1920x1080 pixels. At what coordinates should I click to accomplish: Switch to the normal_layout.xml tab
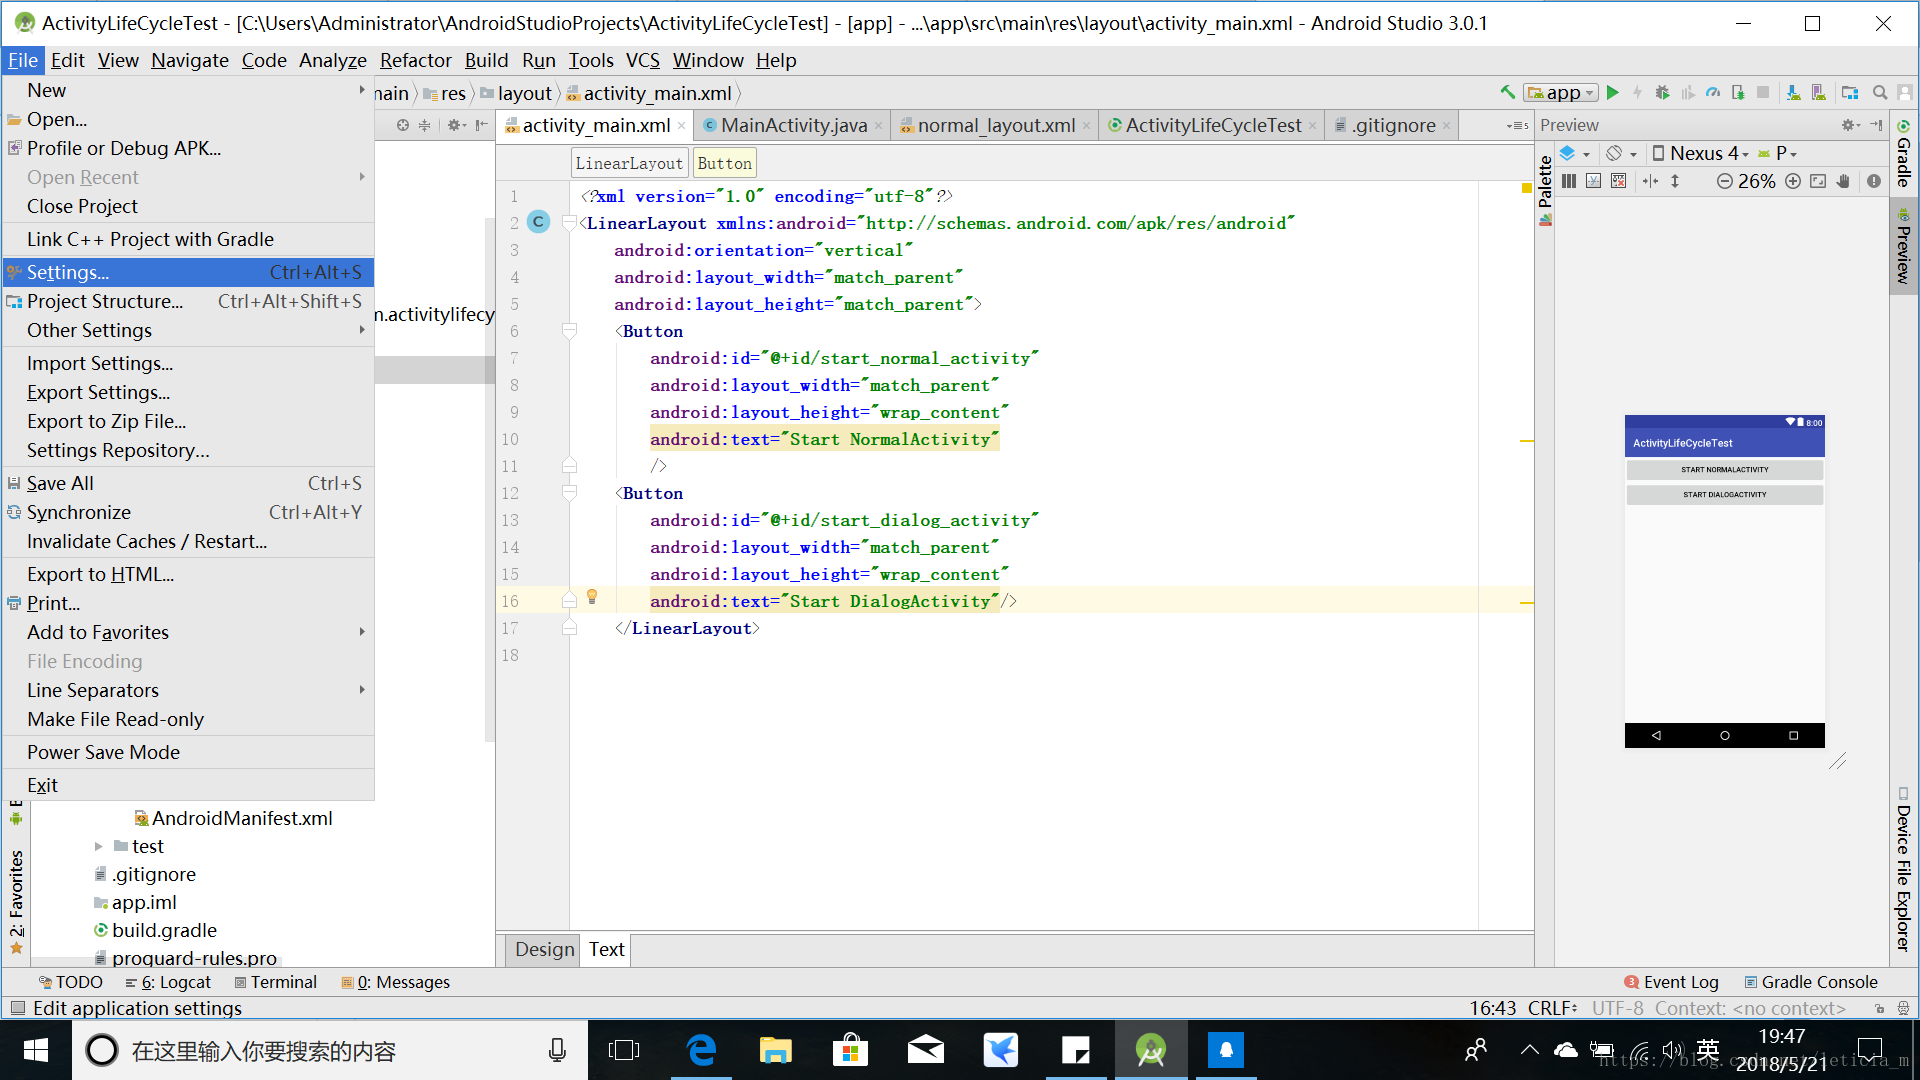pos(995,125)
